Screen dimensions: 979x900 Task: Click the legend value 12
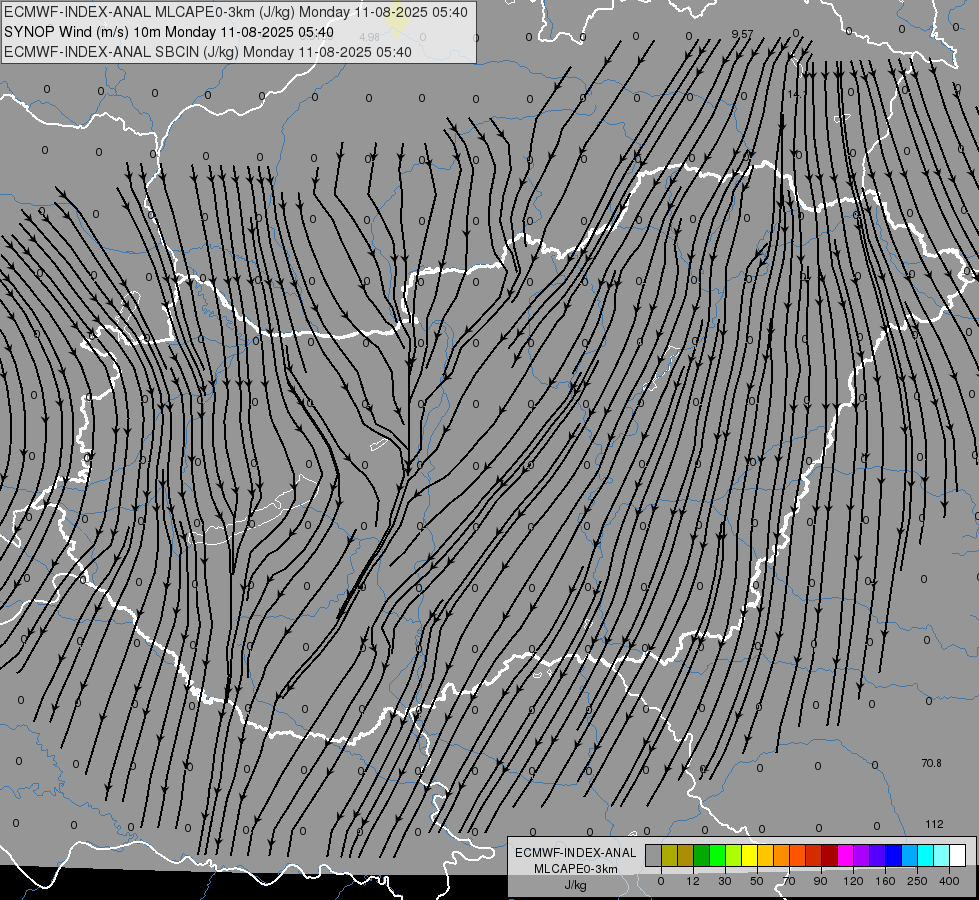[x=693, y=881]
